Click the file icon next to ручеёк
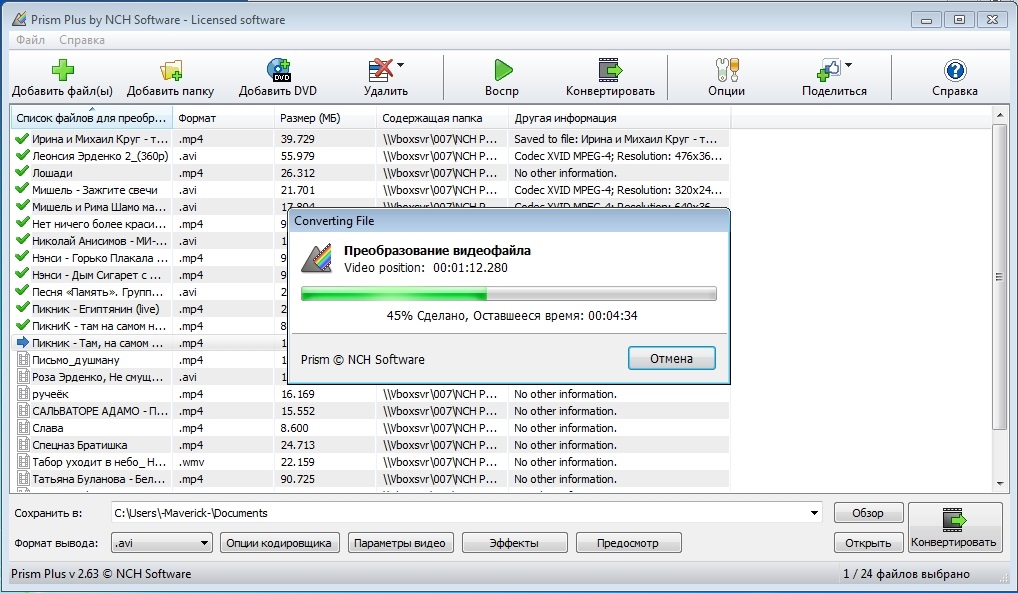 23,394
